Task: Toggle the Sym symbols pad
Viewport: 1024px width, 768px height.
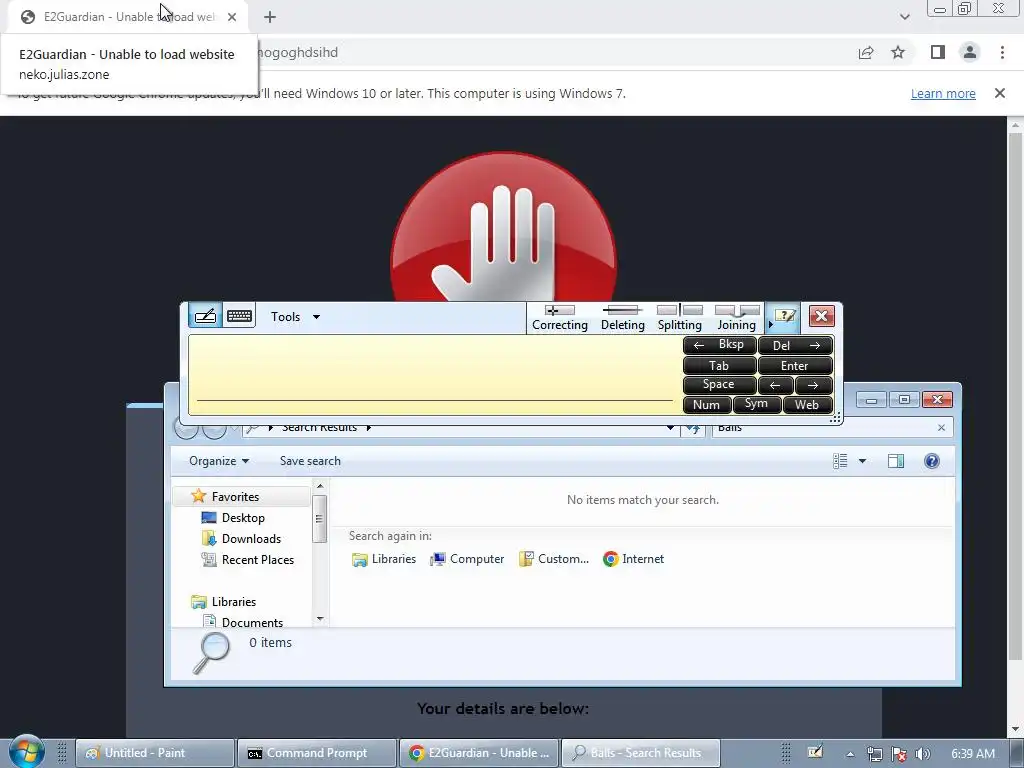Action: [x=756, y=404]
